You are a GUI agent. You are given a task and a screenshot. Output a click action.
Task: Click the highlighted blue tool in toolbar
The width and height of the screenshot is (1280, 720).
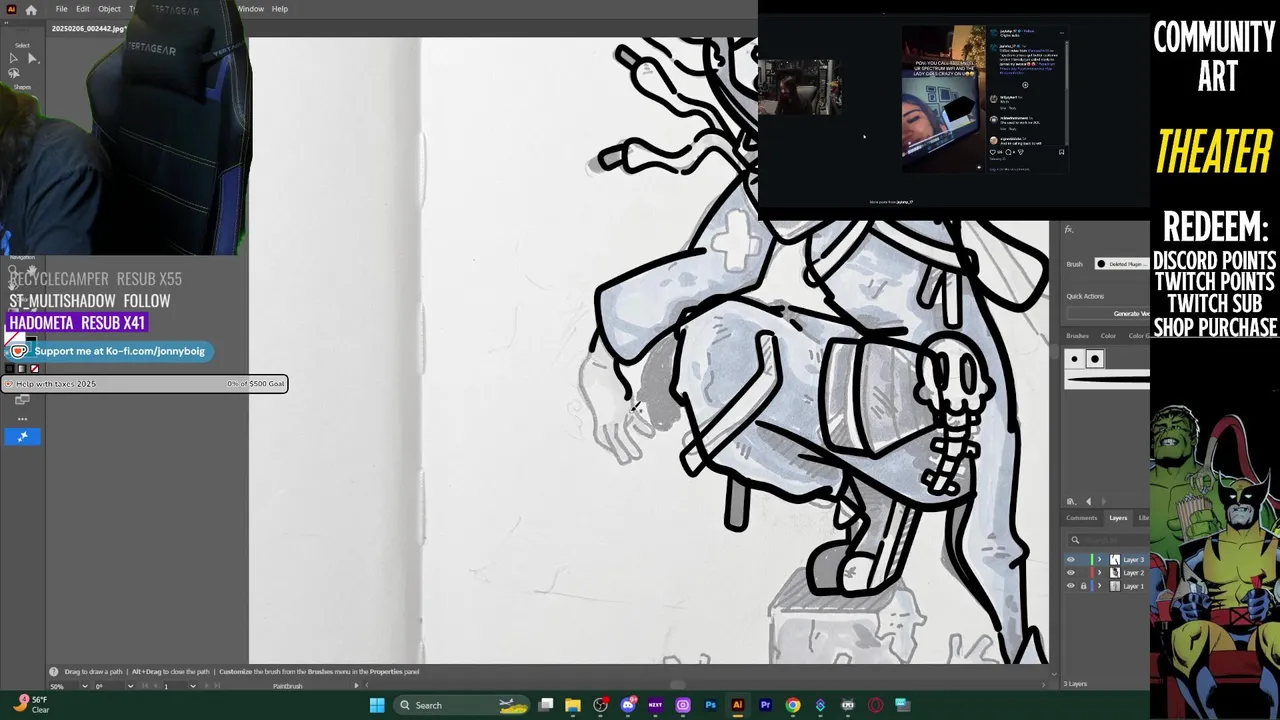[x=22, y=436]
